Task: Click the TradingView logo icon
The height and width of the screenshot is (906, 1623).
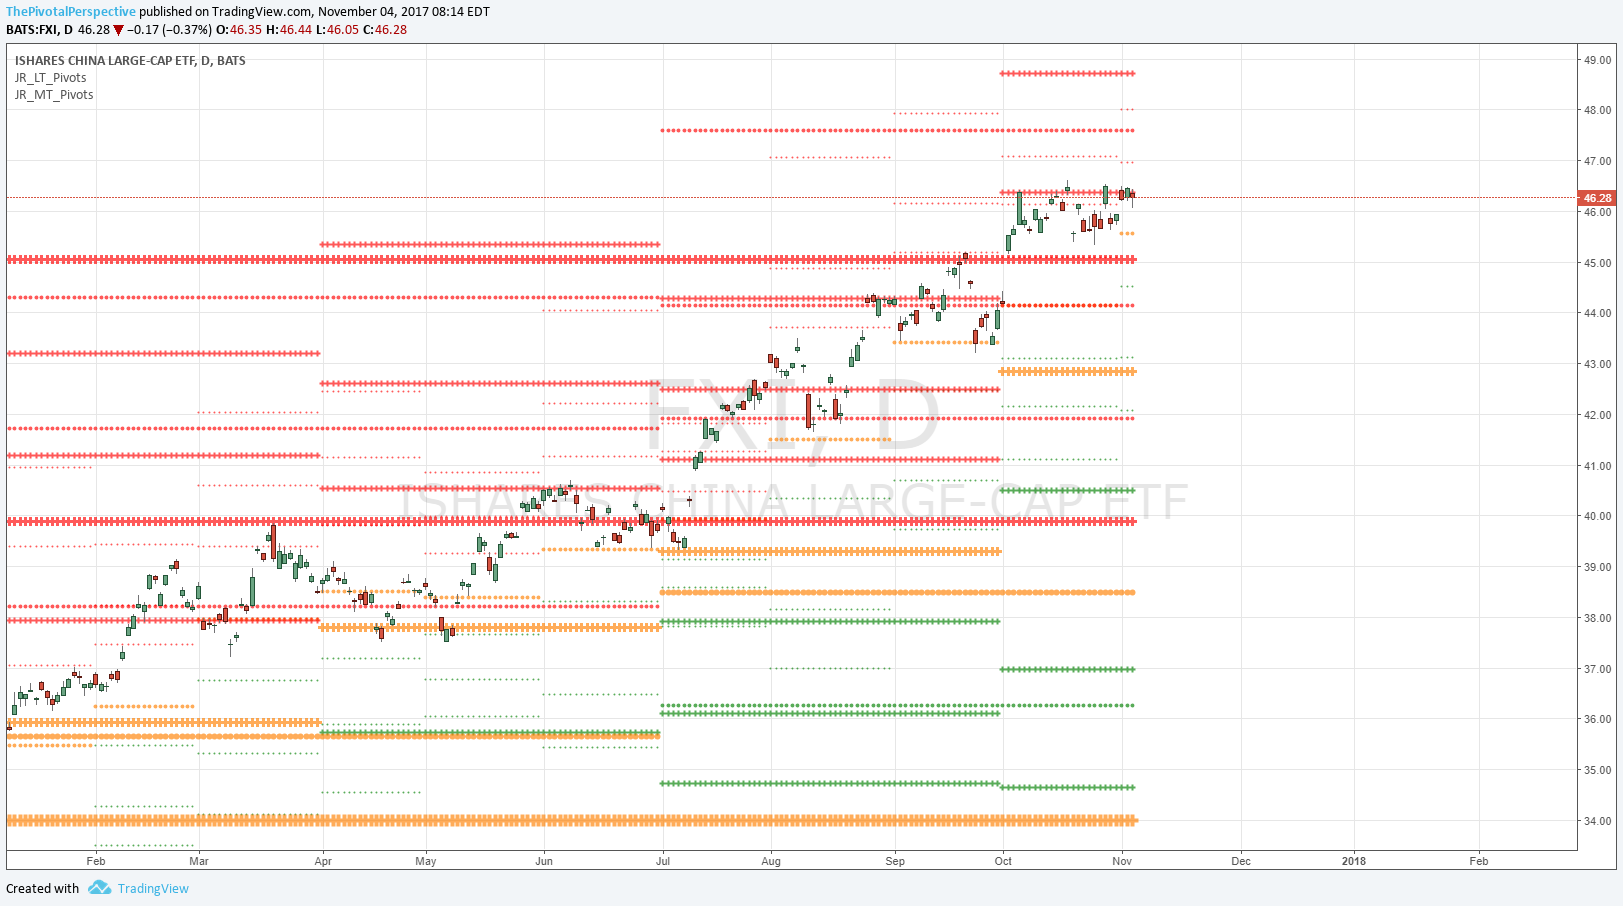Action: 99,888
